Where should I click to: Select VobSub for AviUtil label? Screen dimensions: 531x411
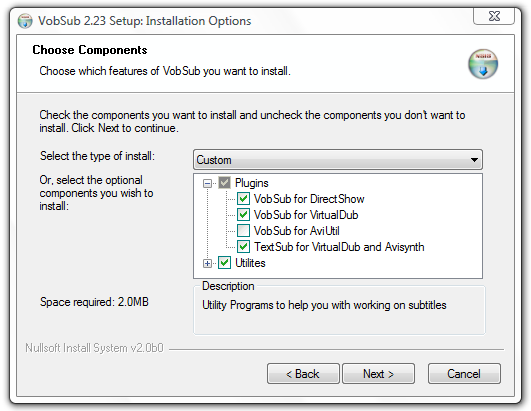[297, 231]
